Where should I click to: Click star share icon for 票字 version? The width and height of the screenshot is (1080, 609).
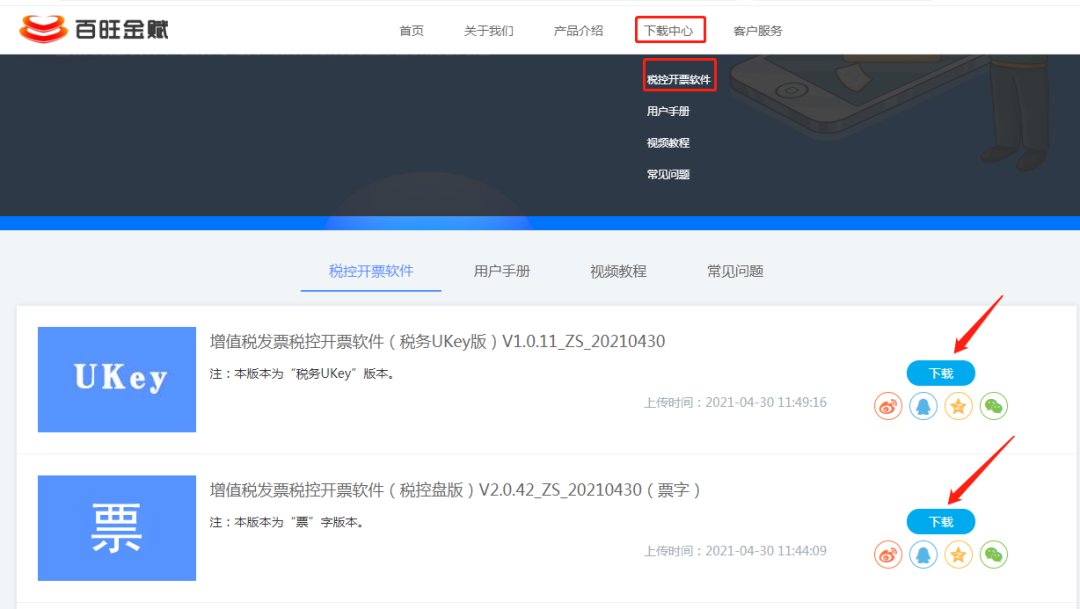point(958,555)
